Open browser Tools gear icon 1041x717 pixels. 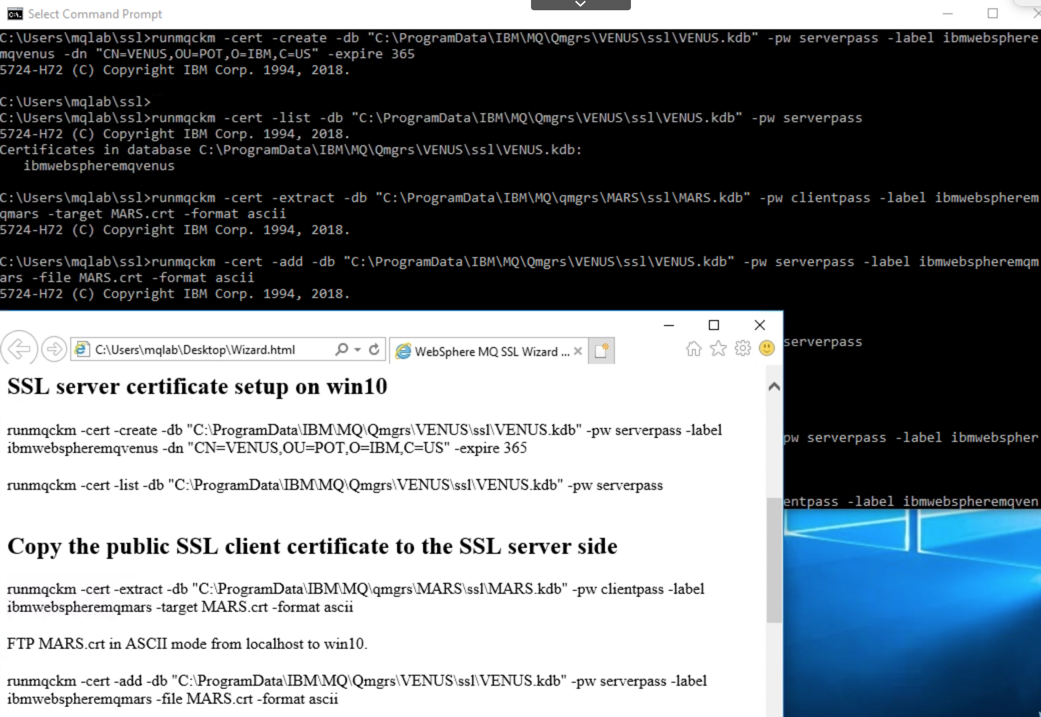743,349
